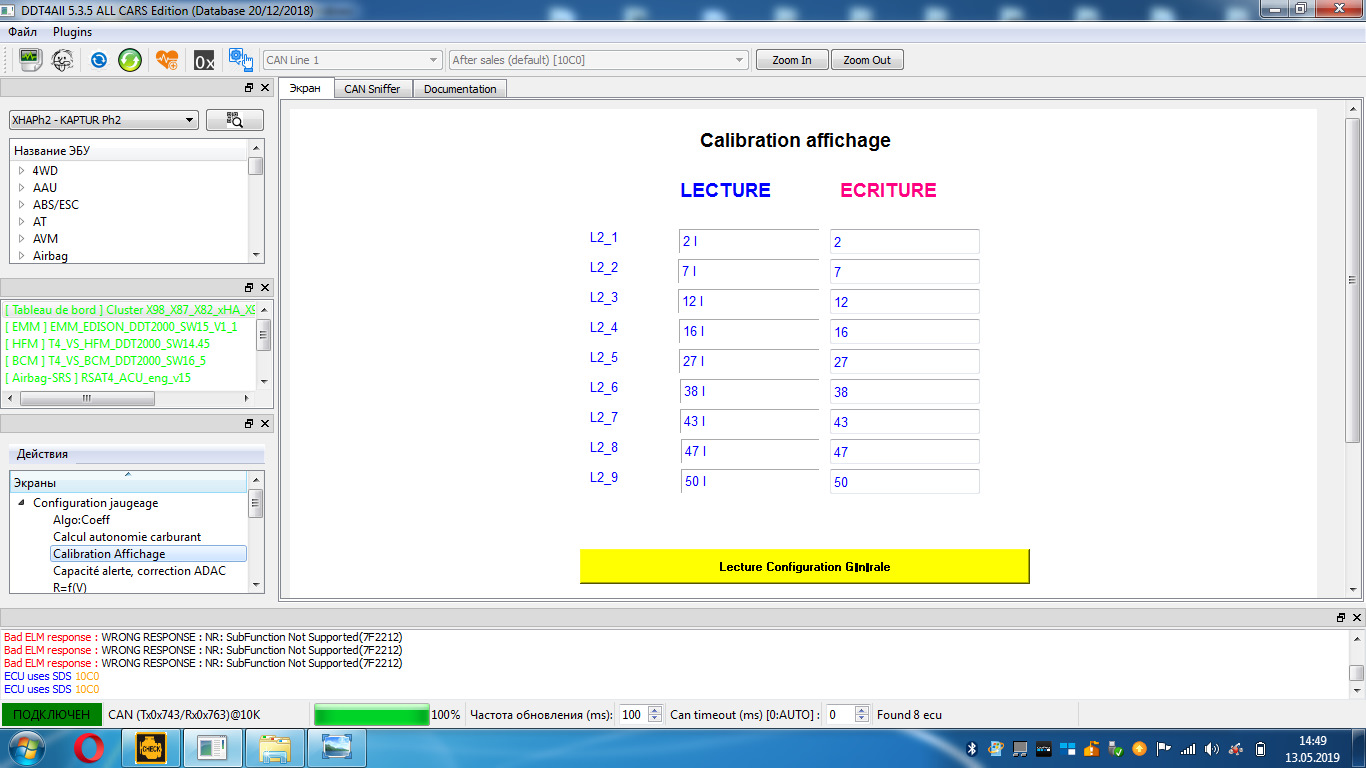Screen dimensions: 1366x768
Task: Open the Файл menu
Action: pyautogui.click(x=23, y=32)
